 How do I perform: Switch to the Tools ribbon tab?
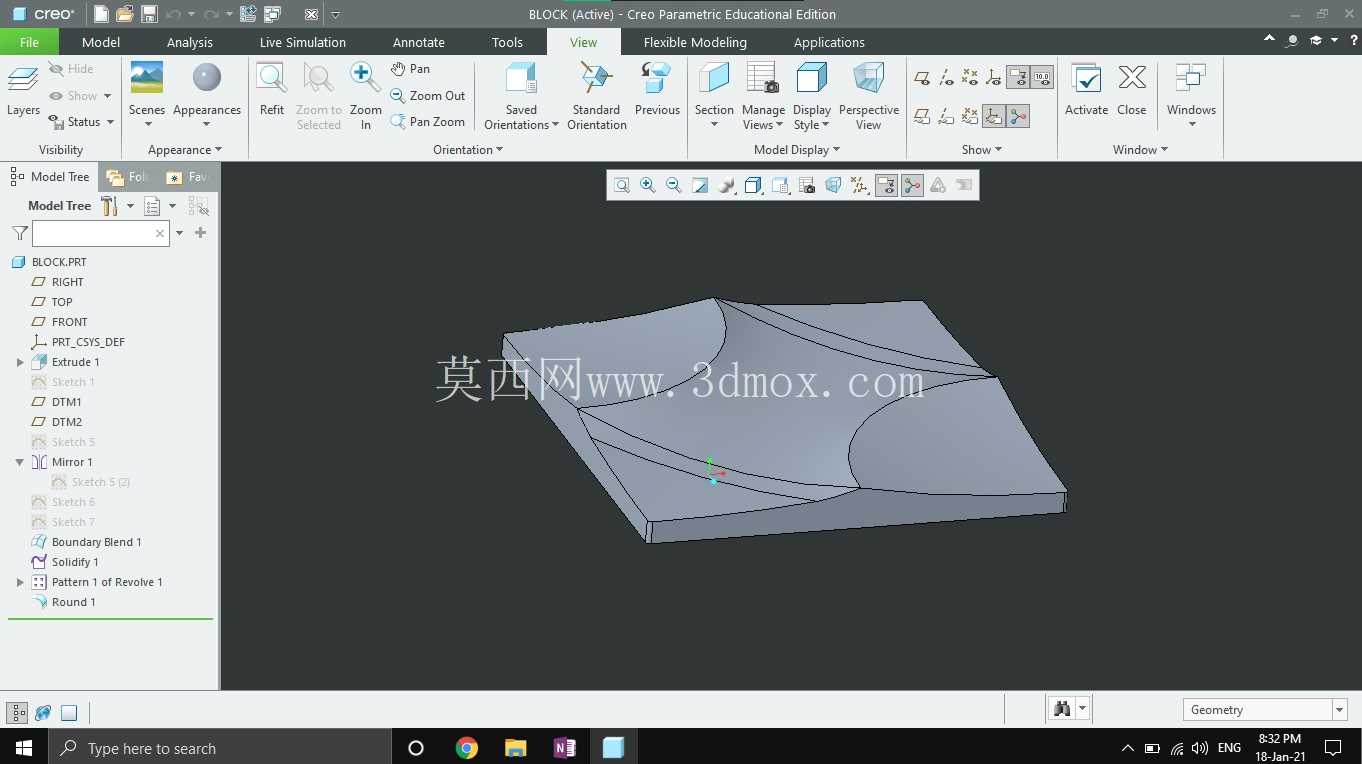tap(507, 42)
